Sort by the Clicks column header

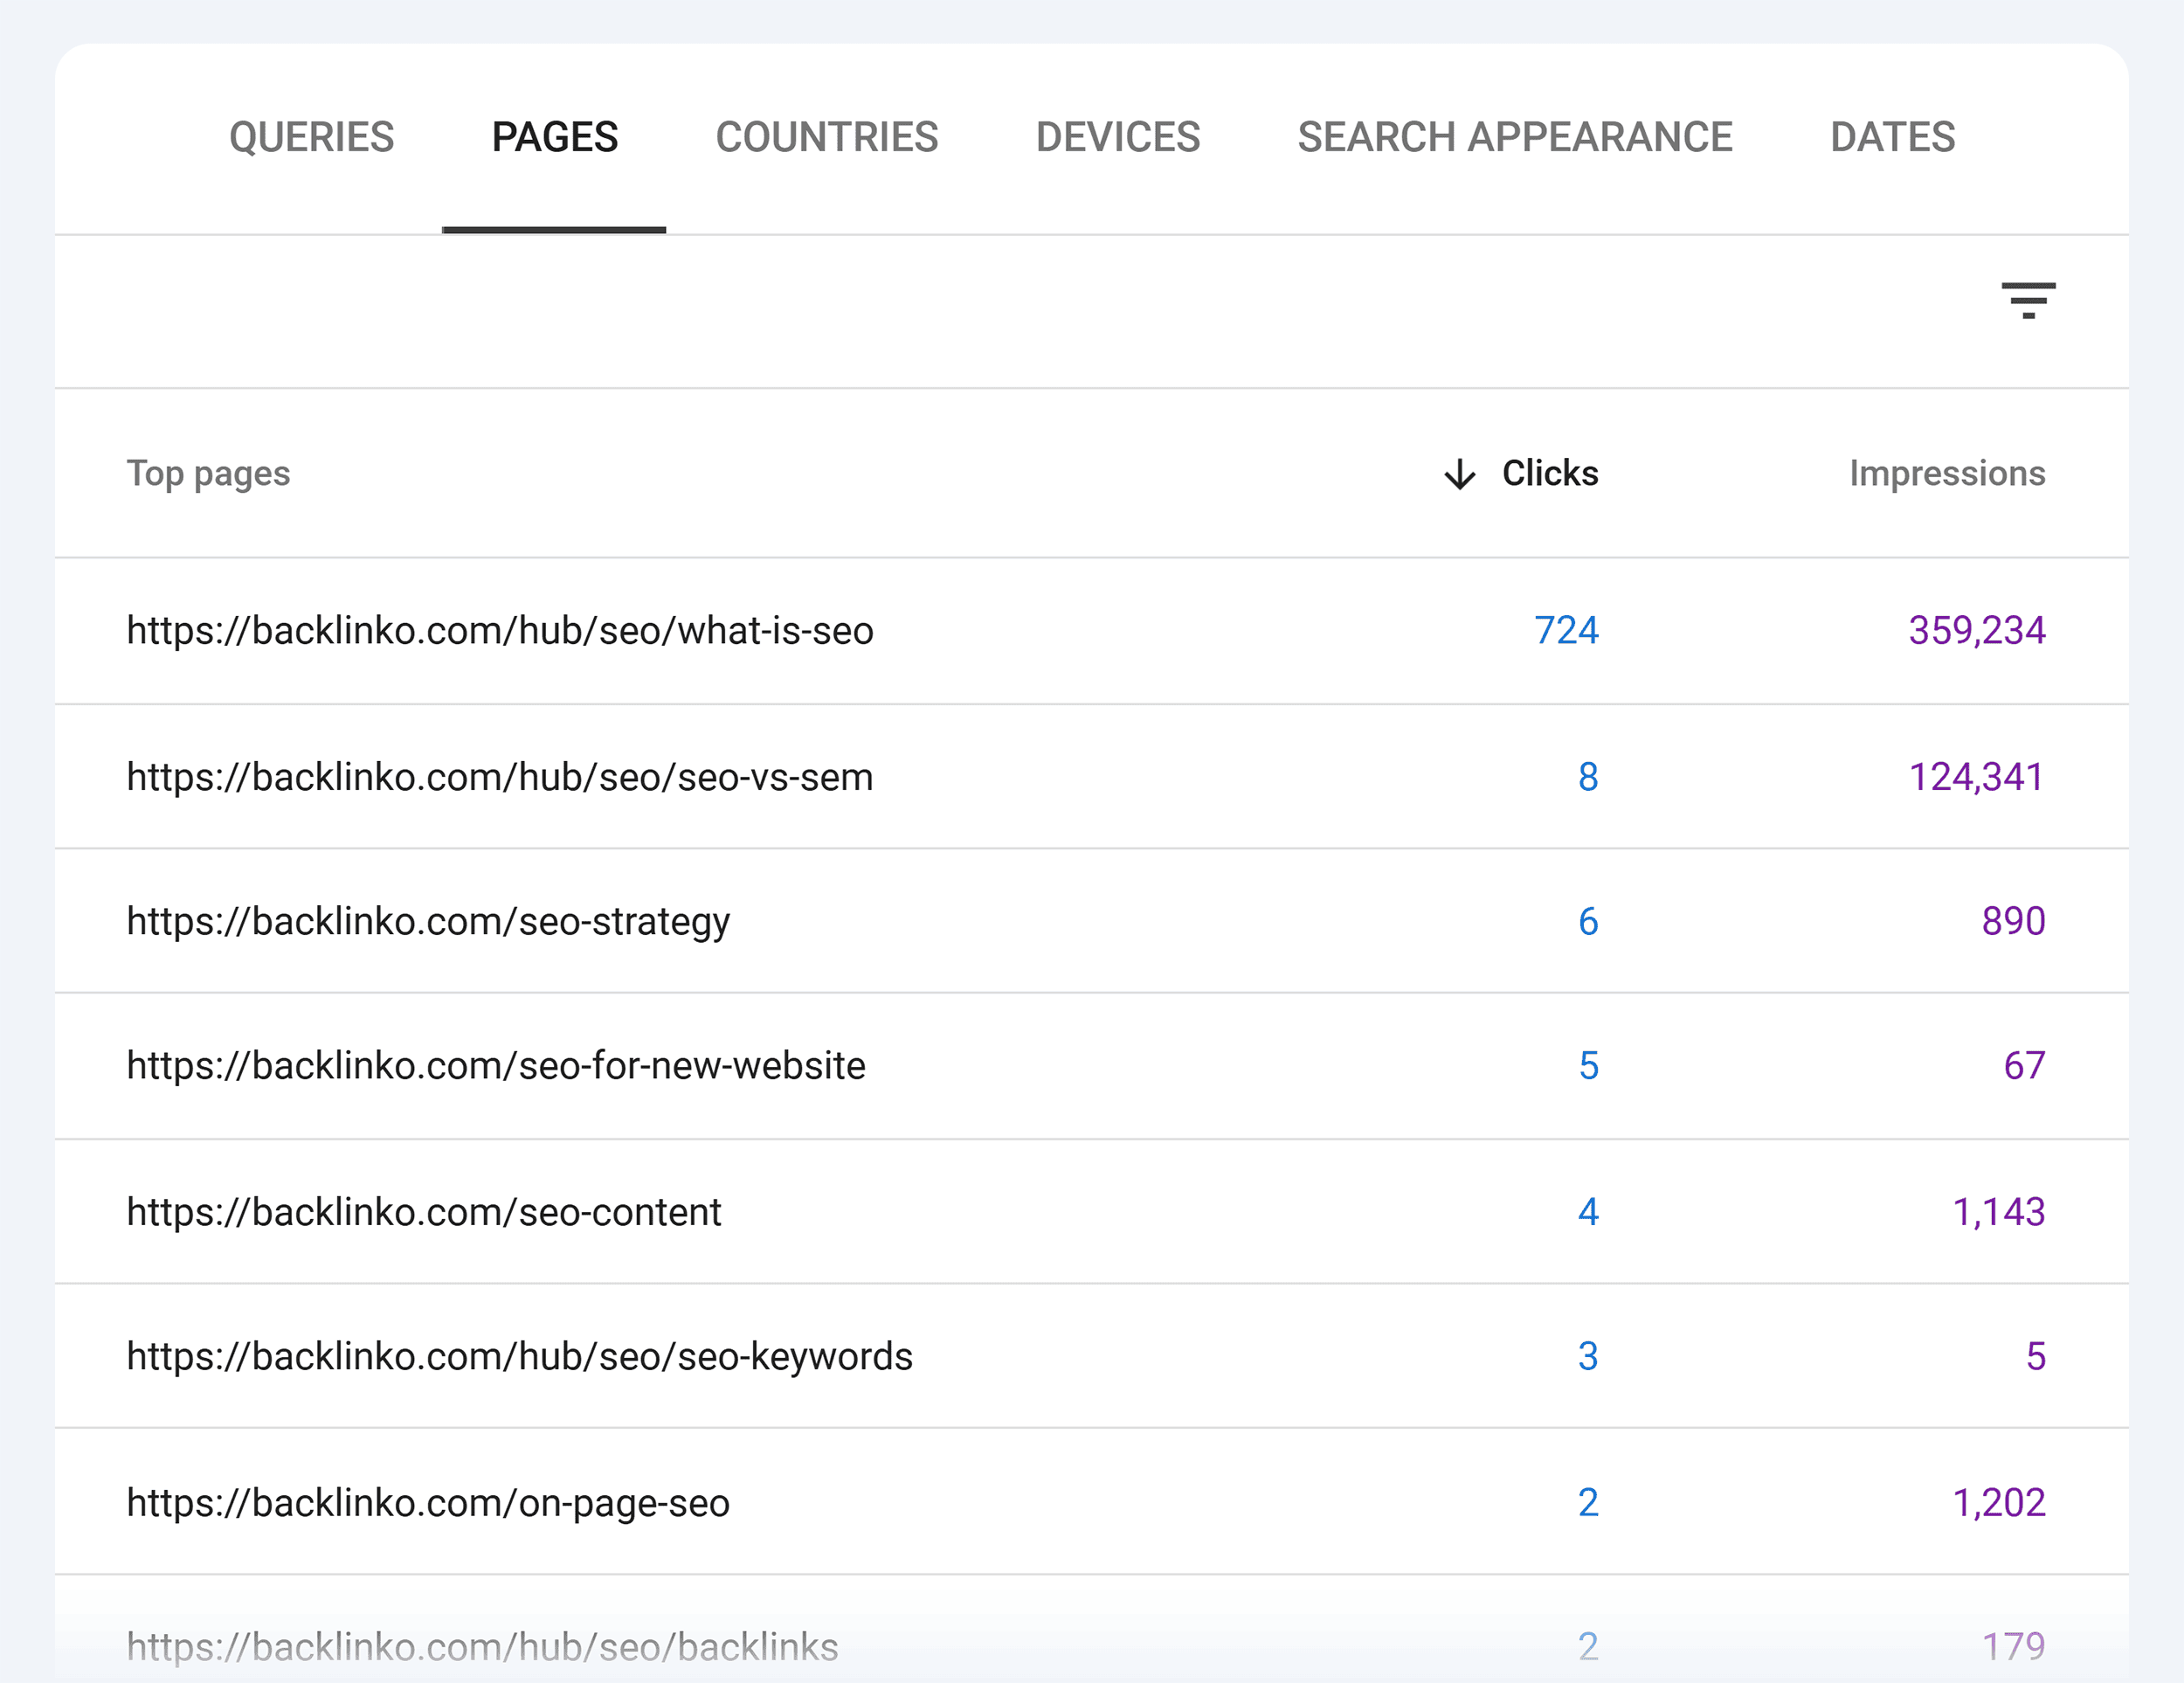(1549, 473)
